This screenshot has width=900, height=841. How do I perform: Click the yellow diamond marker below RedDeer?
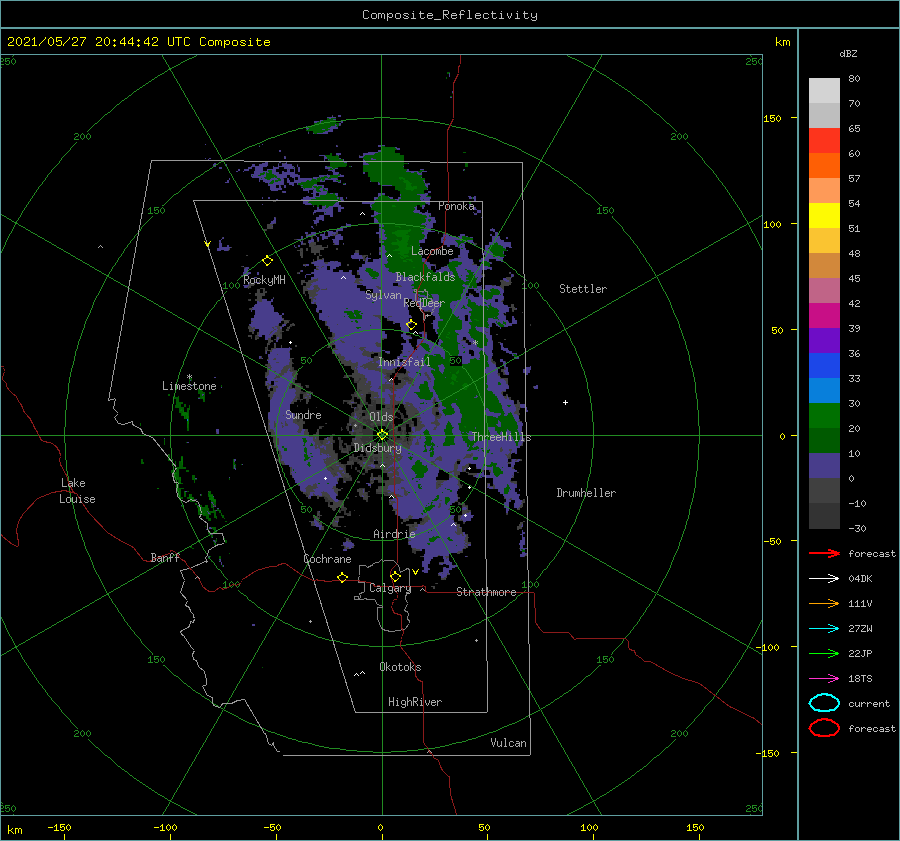pos(412,325)
